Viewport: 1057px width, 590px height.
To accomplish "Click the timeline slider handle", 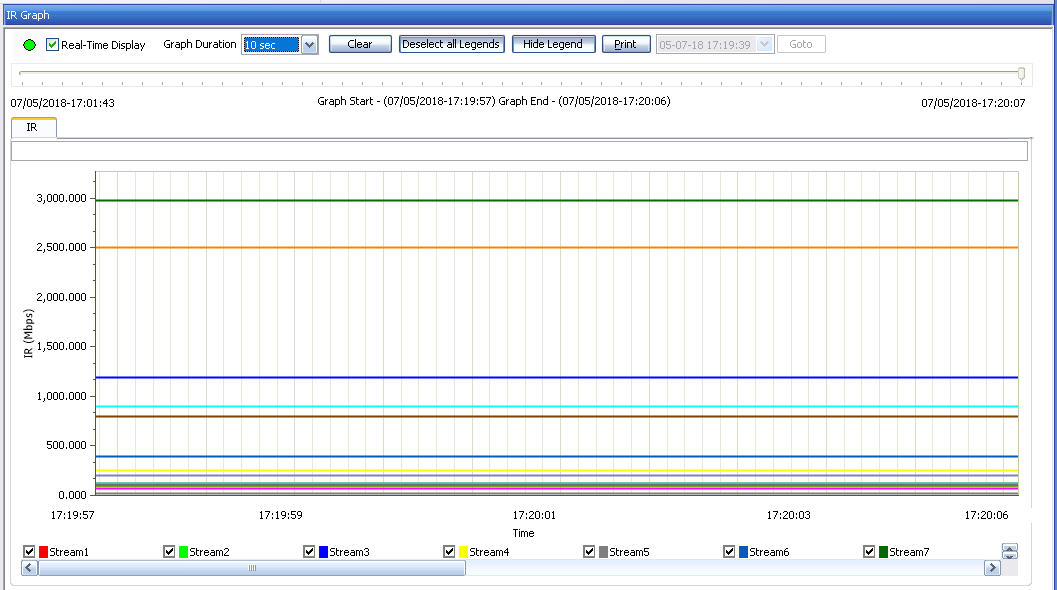I will coord(1021,73).
